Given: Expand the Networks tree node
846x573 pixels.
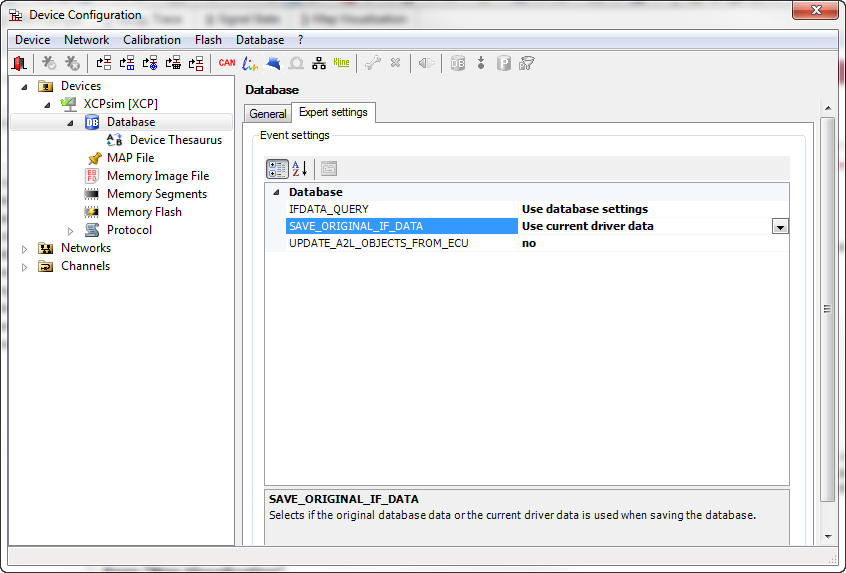Looking at the screenshot, I should [25, 248].
